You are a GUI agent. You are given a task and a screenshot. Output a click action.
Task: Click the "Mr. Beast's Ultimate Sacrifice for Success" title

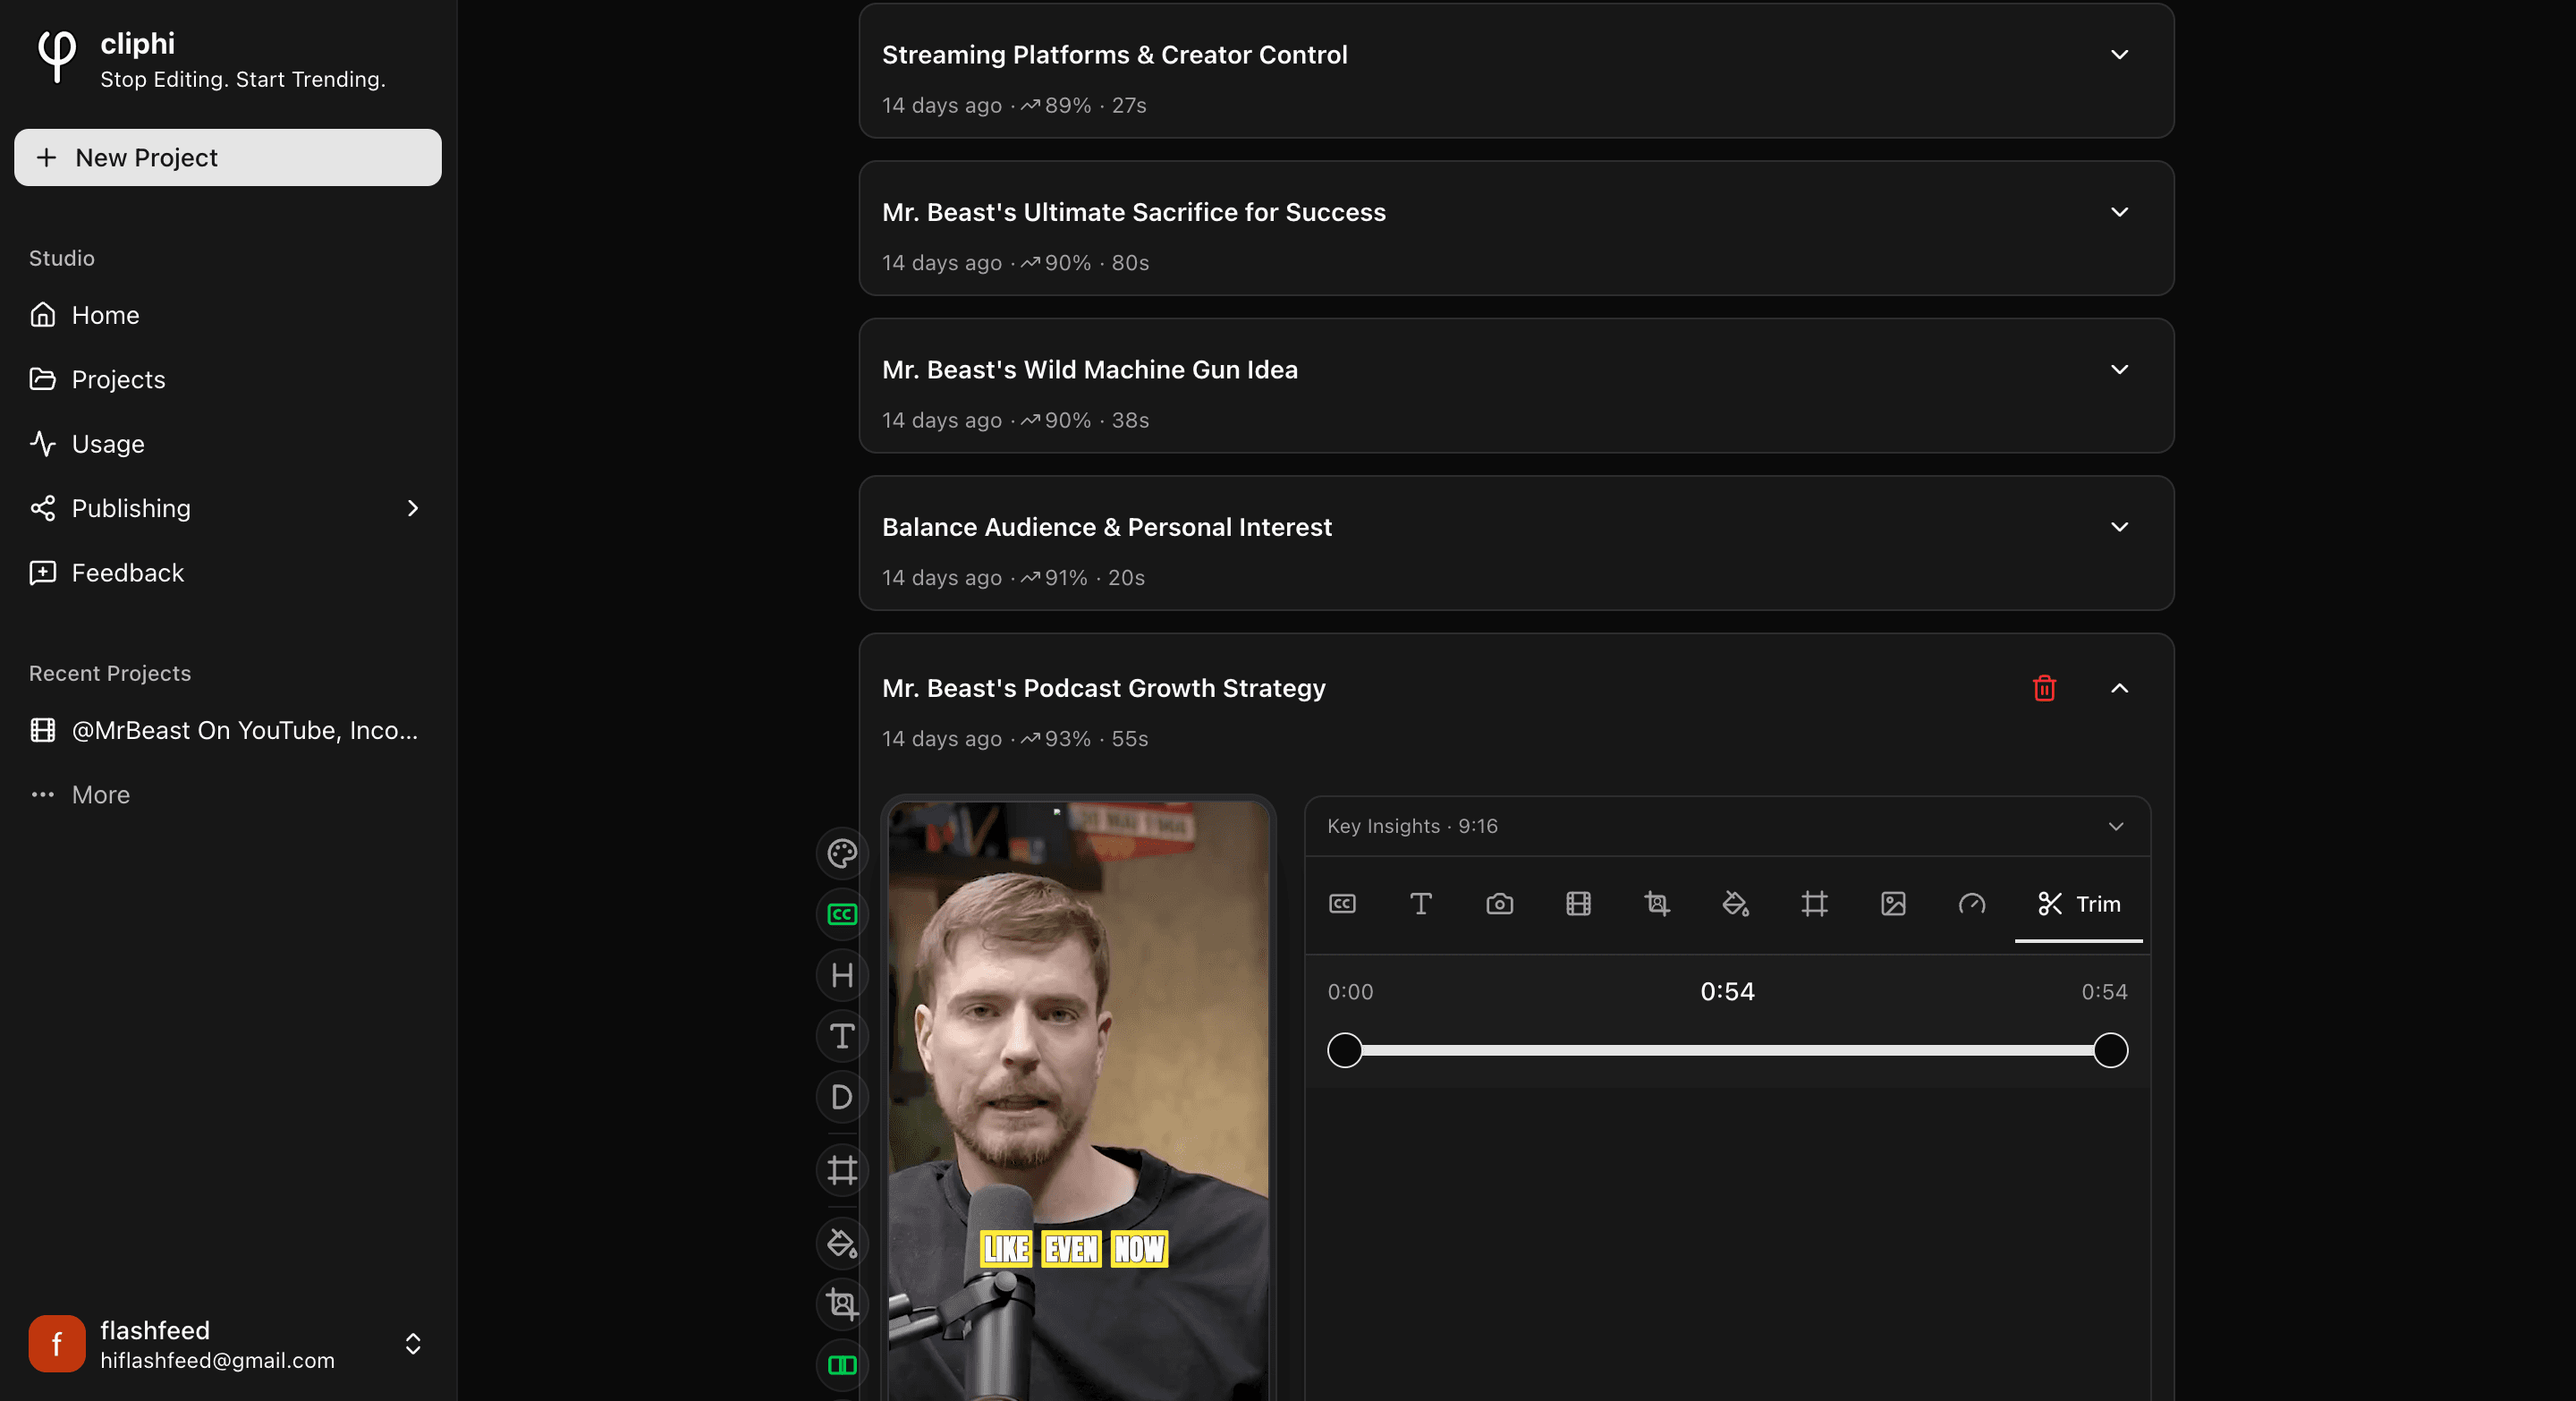pos(1134,212)
